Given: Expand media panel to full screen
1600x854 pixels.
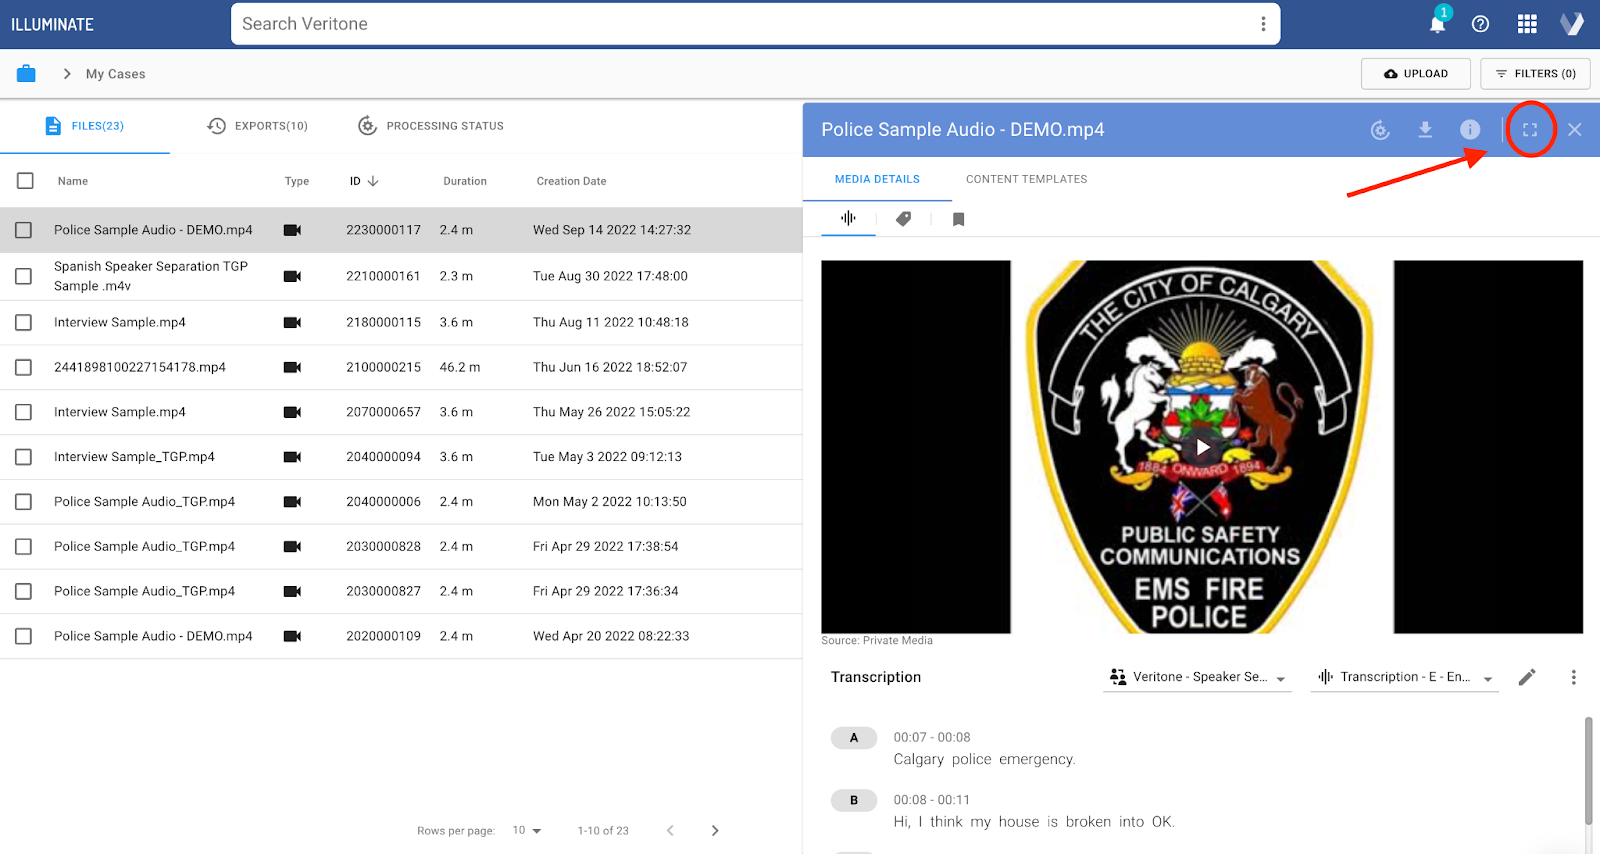Looking at the screenshot, I should point(1530,130).
